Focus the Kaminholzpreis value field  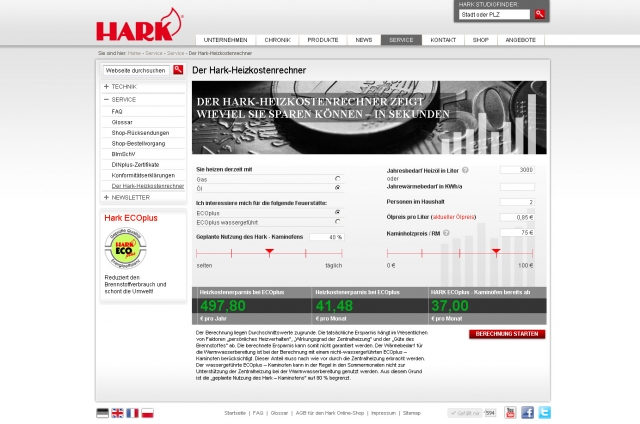pyautogui.click(x=517, y=233)
